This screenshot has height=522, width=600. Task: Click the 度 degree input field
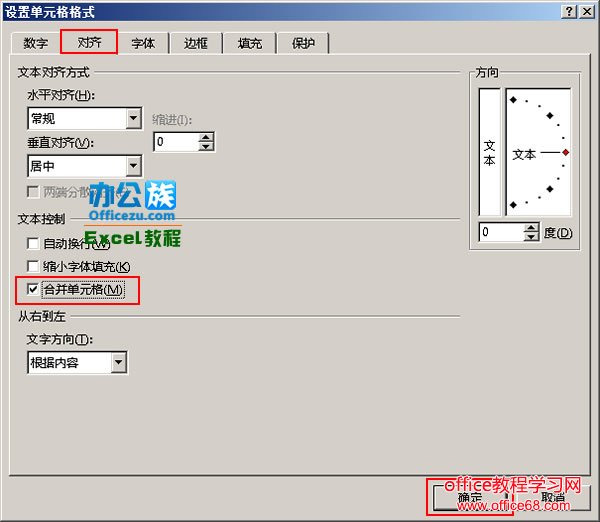[x=501, y=232]
